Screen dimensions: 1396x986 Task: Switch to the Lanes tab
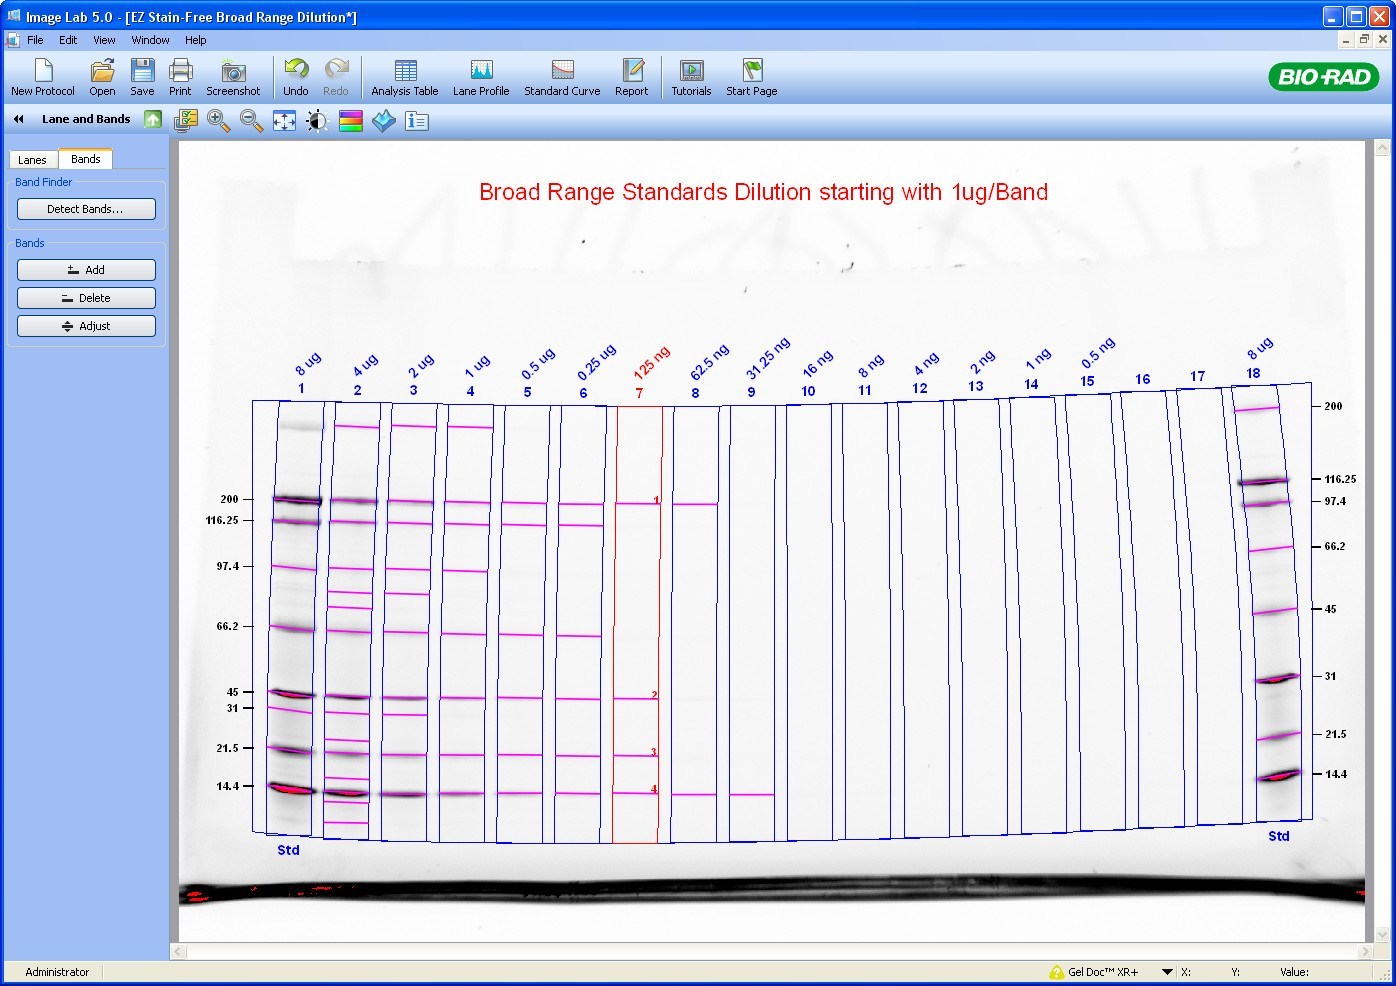pyautogui.click(x=33, y=160)
